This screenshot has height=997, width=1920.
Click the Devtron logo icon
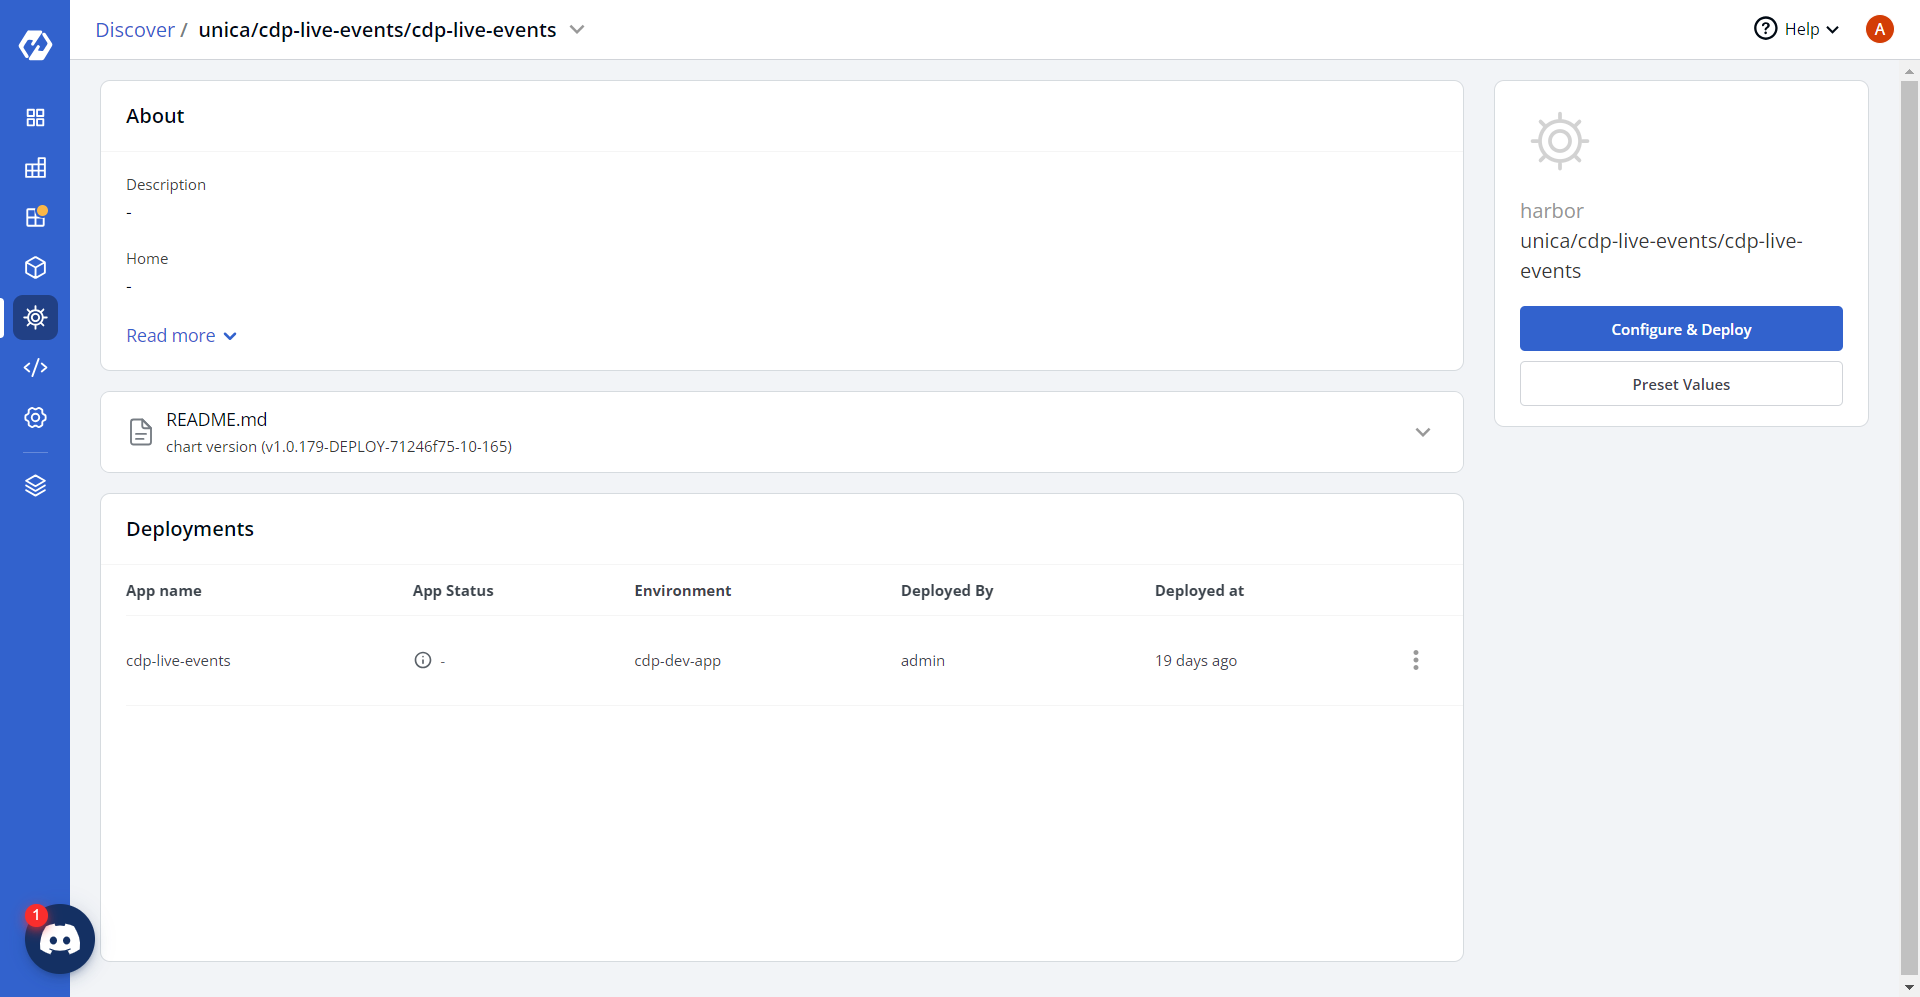tap(35, 45)
